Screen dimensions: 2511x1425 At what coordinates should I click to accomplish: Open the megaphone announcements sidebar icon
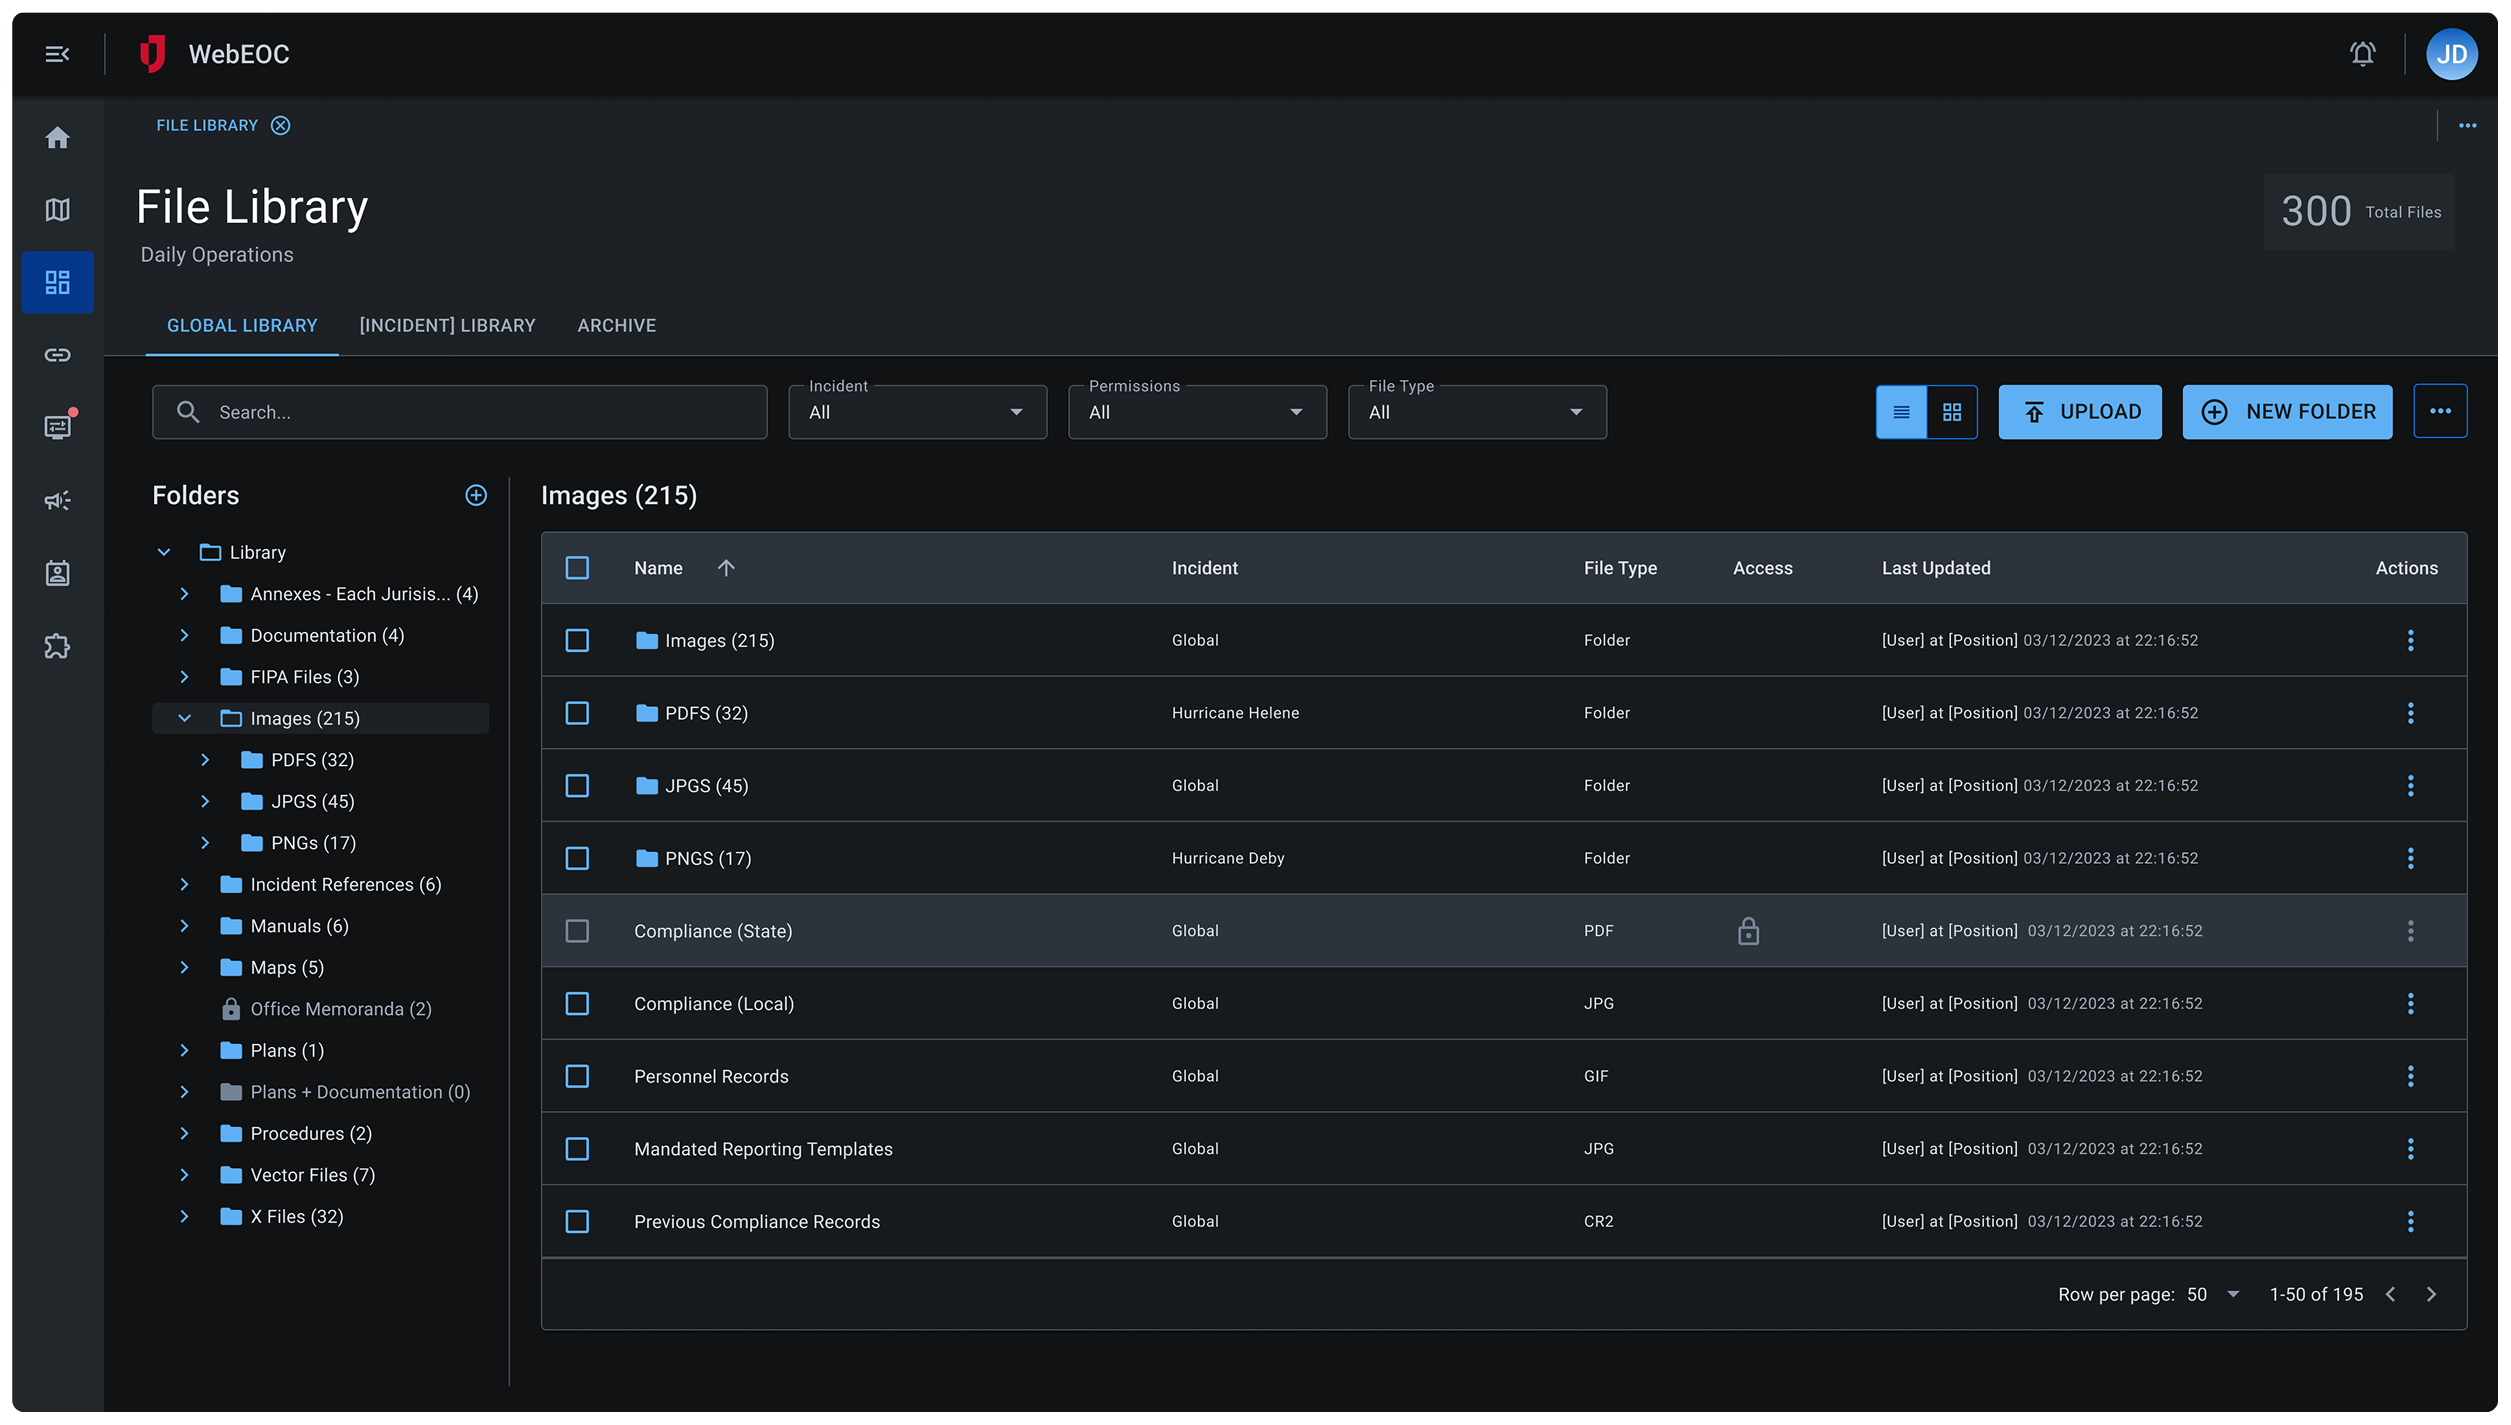[58, 500]
